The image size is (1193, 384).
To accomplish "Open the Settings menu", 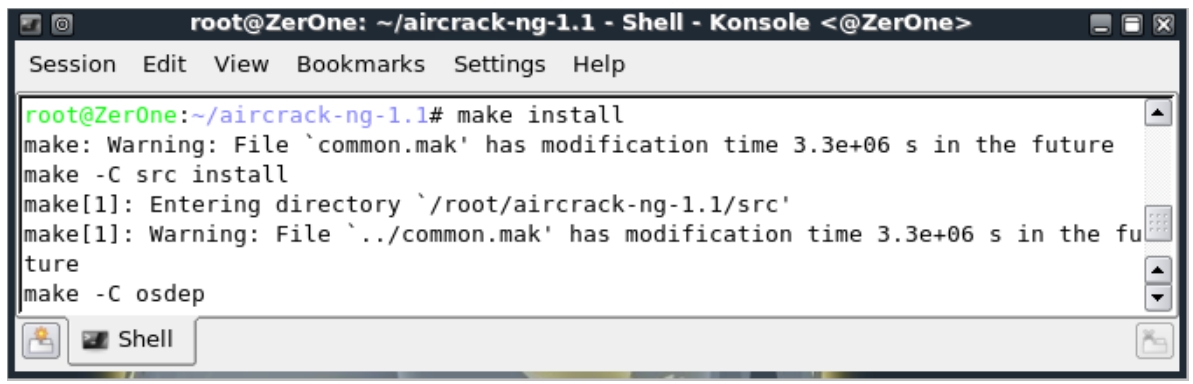I will point(499,65).
